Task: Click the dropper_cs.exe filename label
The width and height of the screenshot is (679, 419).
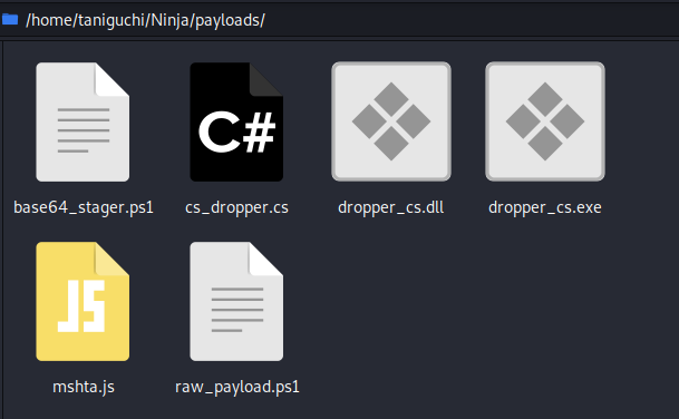Action: click(x=545, y=208)
